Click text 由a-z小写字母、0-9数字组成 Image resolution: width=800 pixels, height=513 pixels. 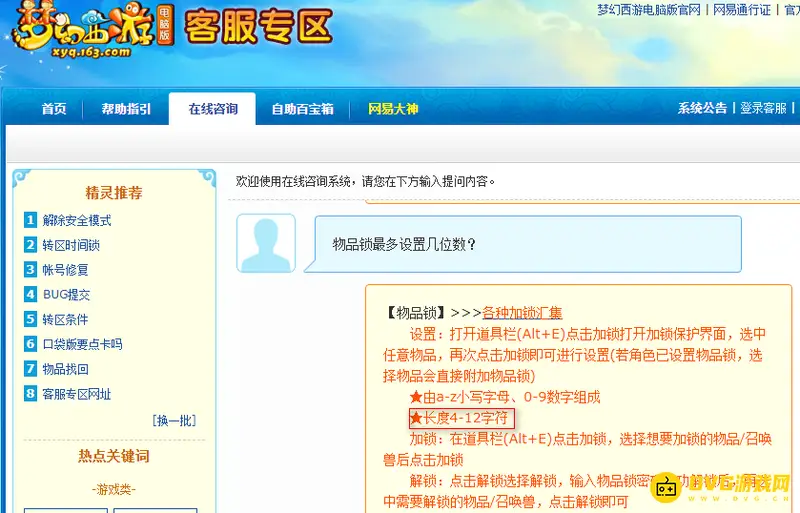click(512, 397)
